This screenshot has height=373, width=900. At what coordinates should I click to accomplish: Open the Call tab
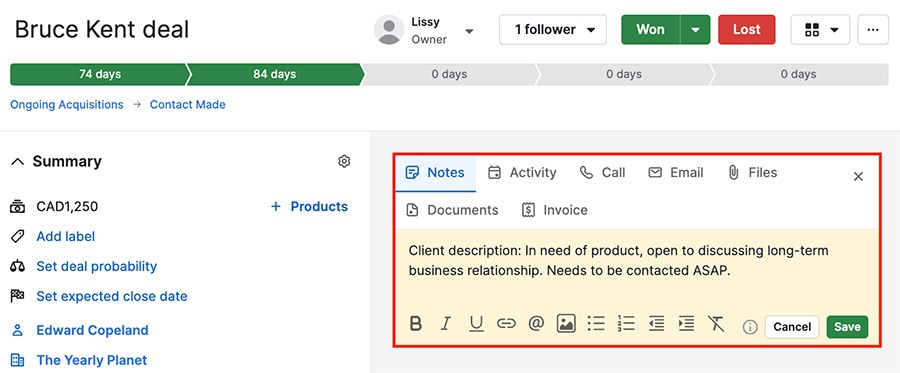(602, 173)
